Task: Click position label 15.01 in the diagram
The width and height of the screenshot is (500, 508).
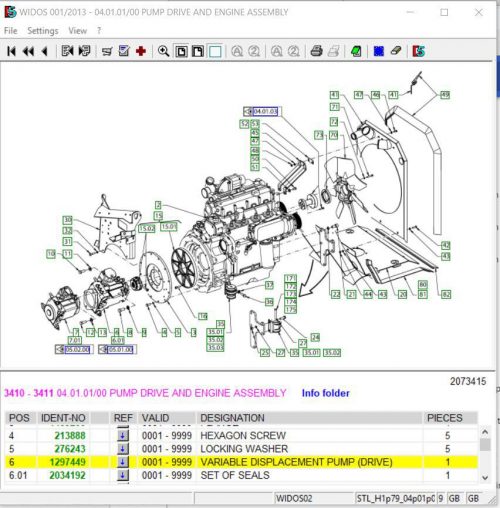Action: click(x=169, y=227)
